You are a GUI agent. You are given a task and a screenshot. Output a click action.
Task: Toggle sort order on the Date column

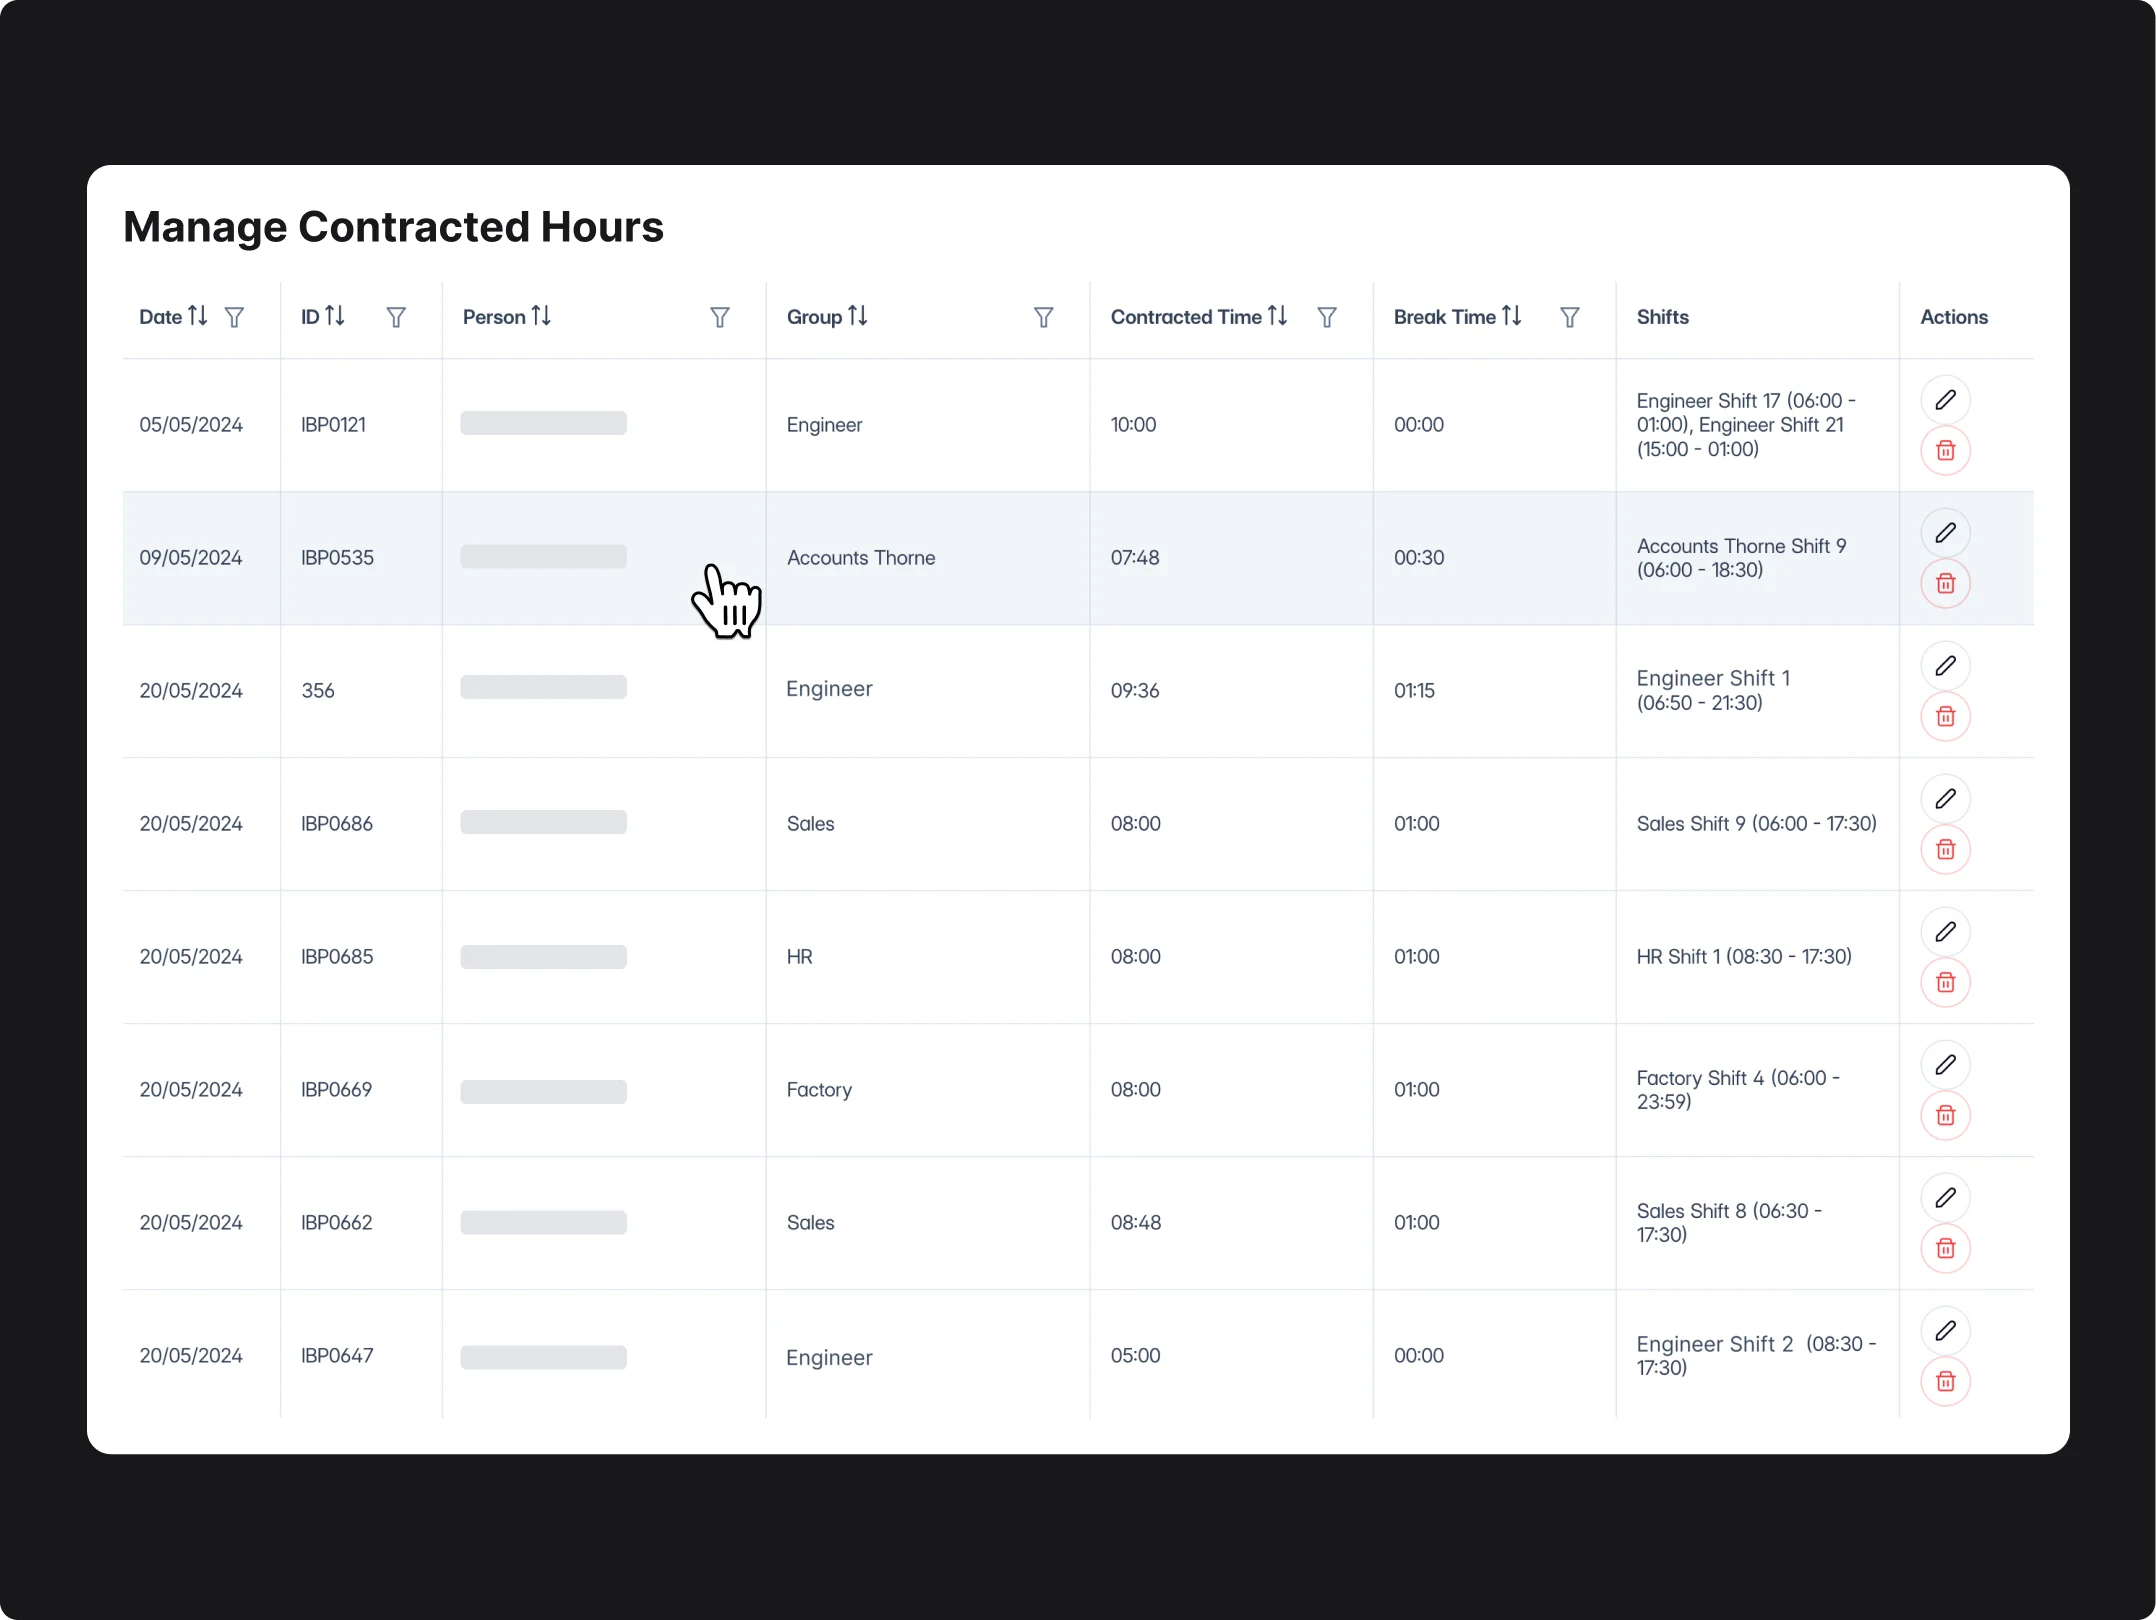(197, 316)
